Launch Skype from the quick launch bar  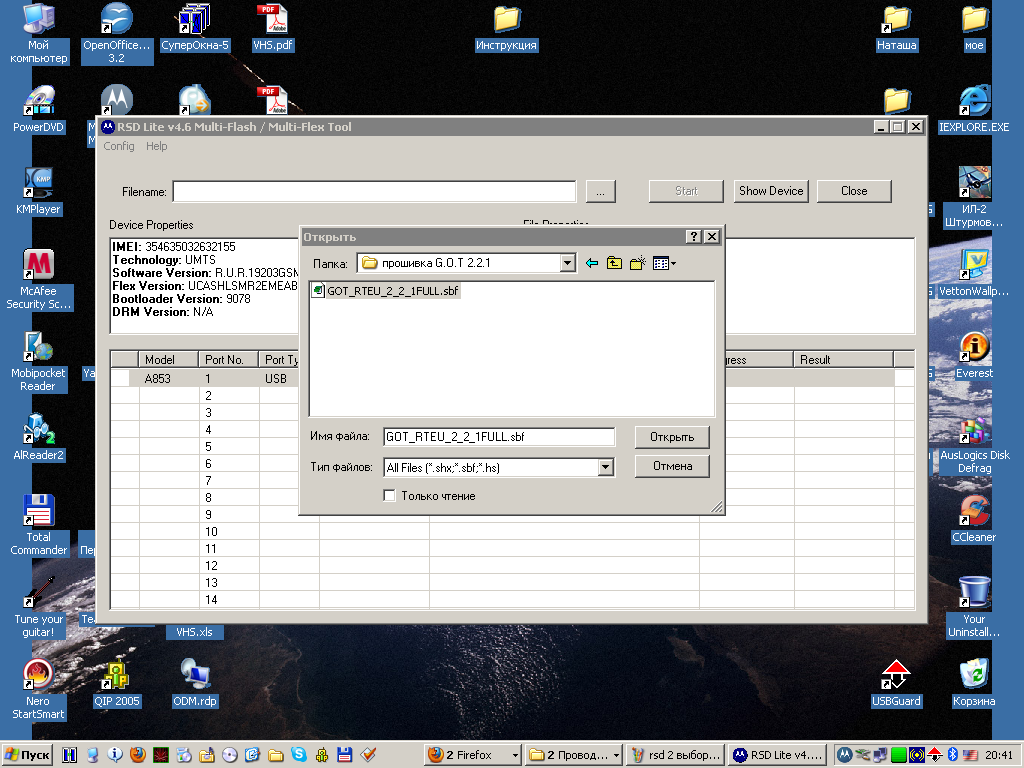298,755
